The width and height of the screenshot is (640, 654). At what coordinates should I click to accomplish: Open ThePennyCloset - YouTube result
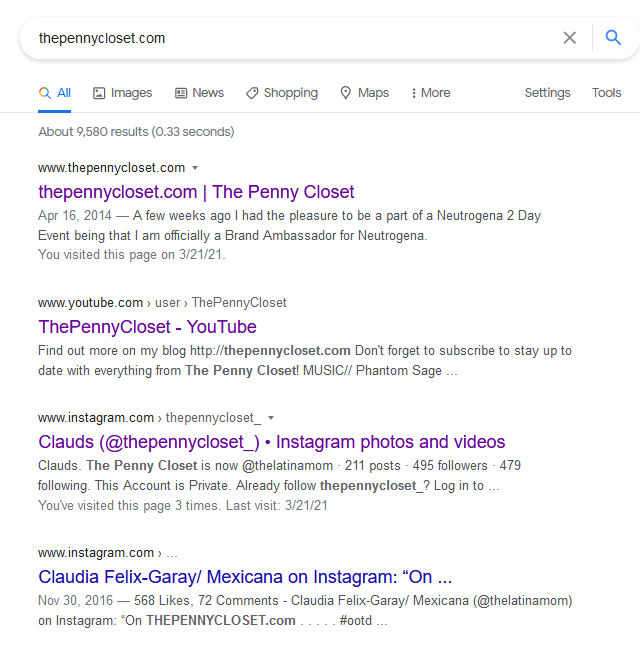coord(147,327)
